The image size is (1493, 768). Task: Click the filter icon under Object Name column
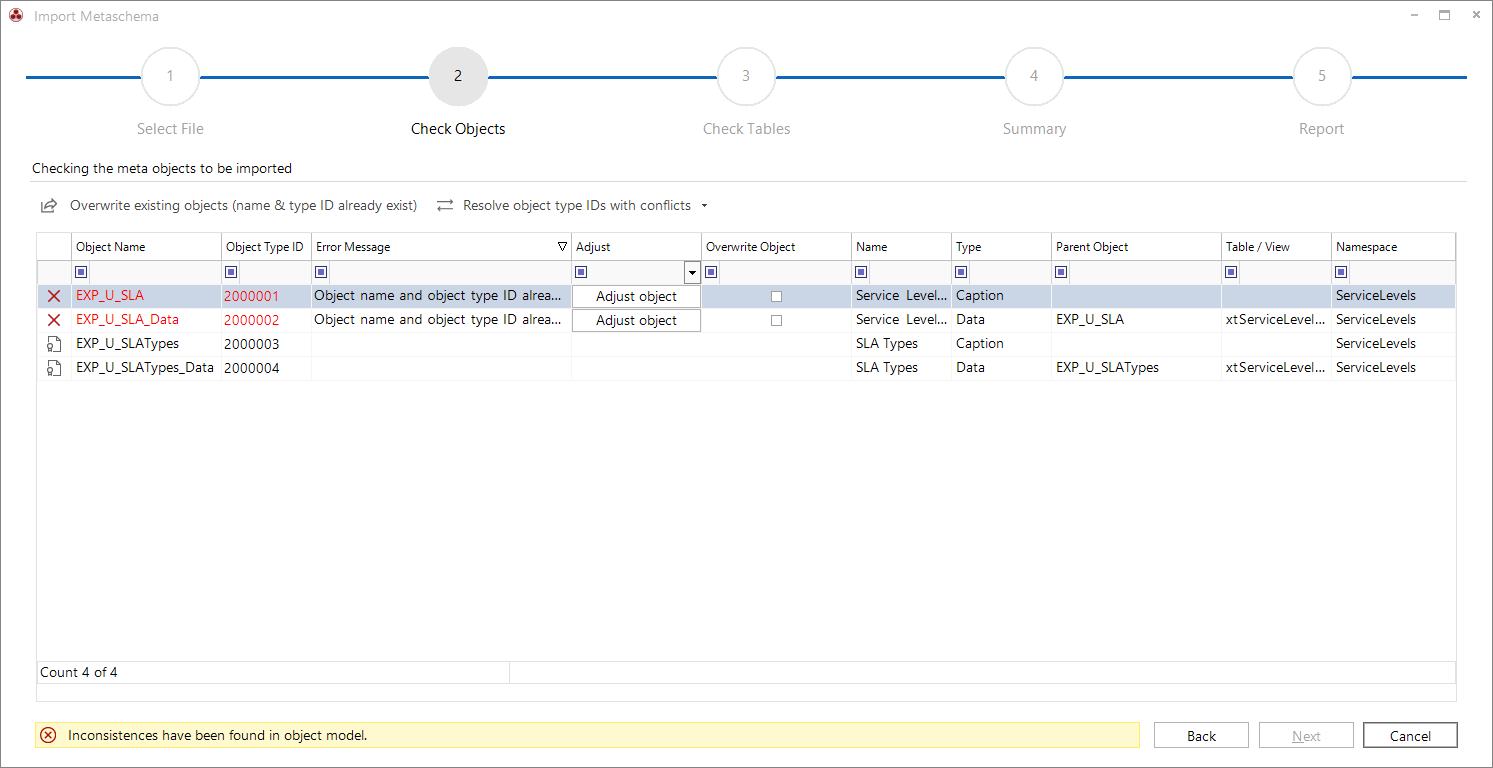[81, 272]
